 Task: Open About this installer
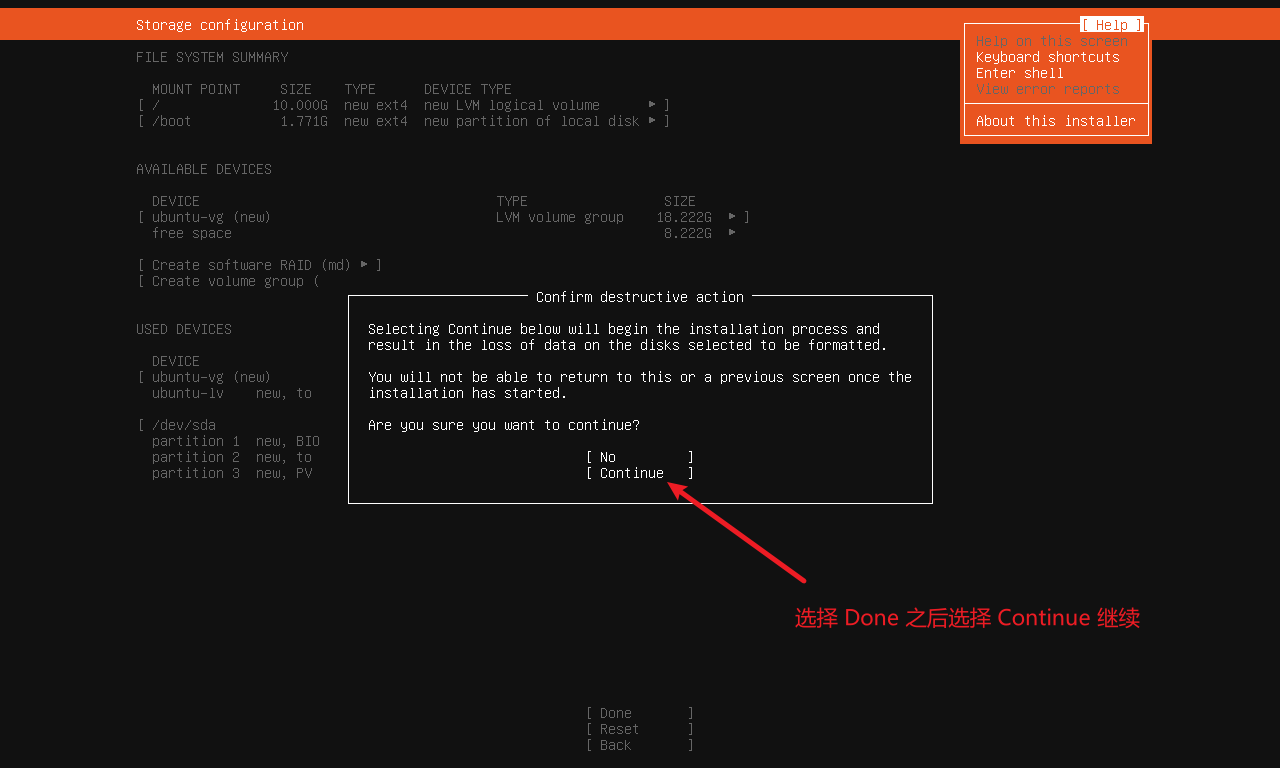[x=1055, y=121]
